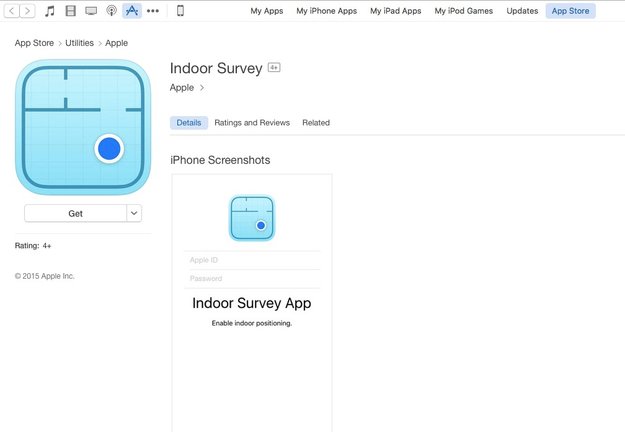Switch to My iPhone Apps tab
Viewport: 625px width, 432px height.
click(x=326, y=11)
